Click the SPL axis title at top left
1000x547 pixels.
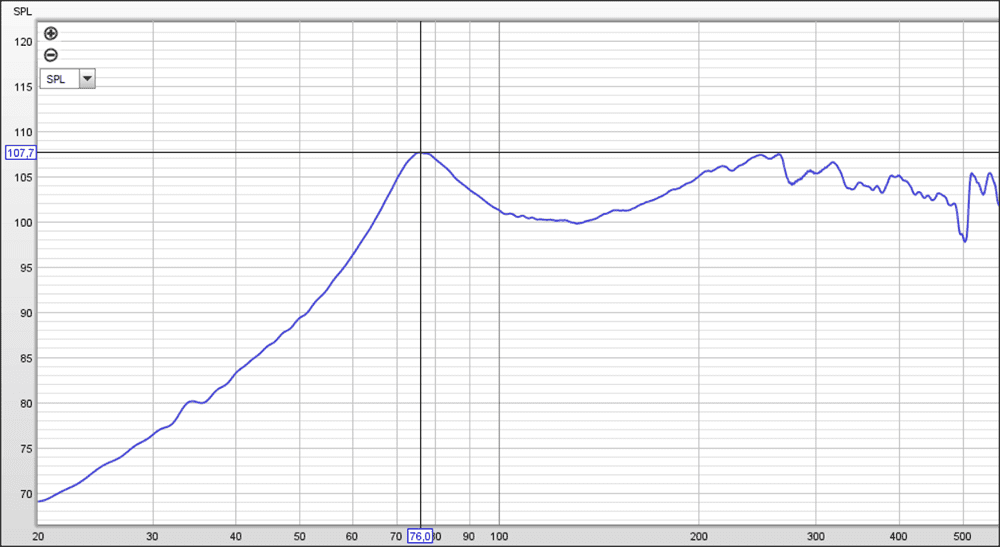pyautogui.click(x=21, y=12)
